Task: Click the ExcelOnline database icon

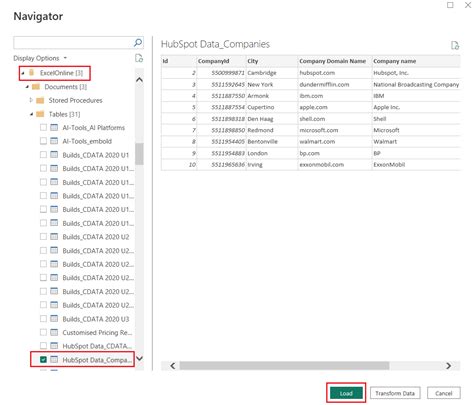Action: pyautogui.click(x=32, y=73)
